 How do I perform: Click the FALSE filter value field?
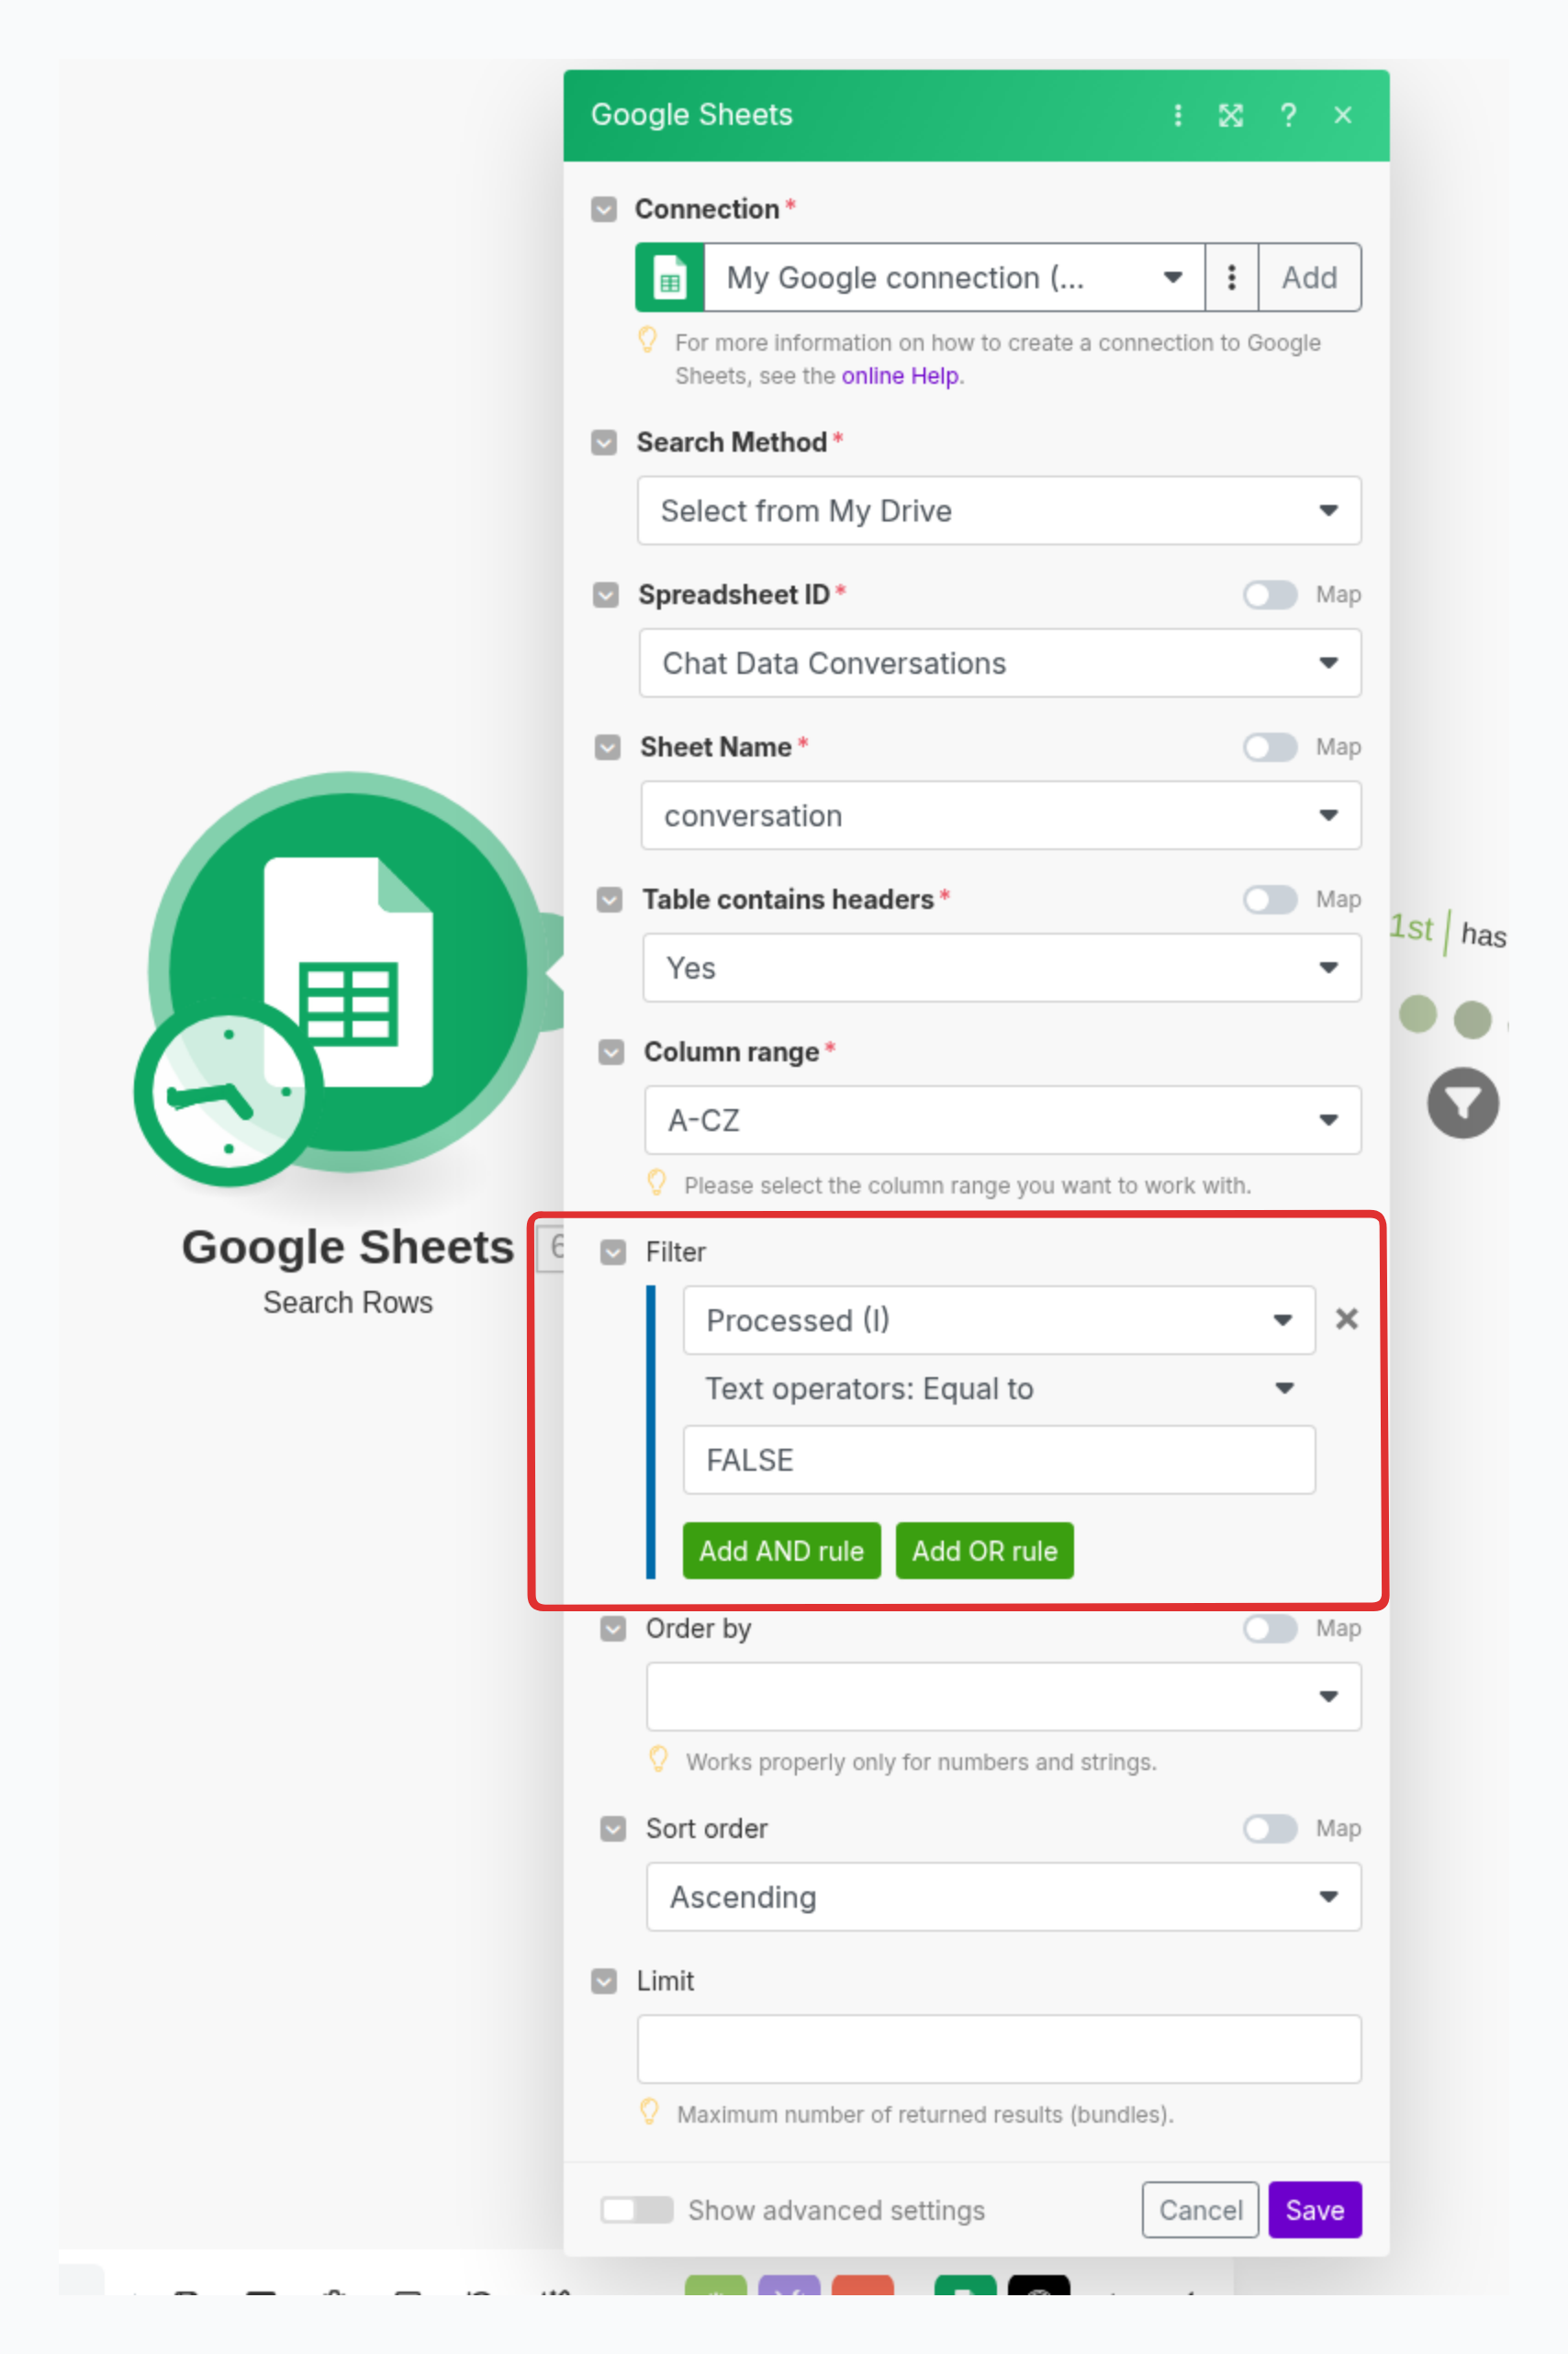[x=999, y=1460]
